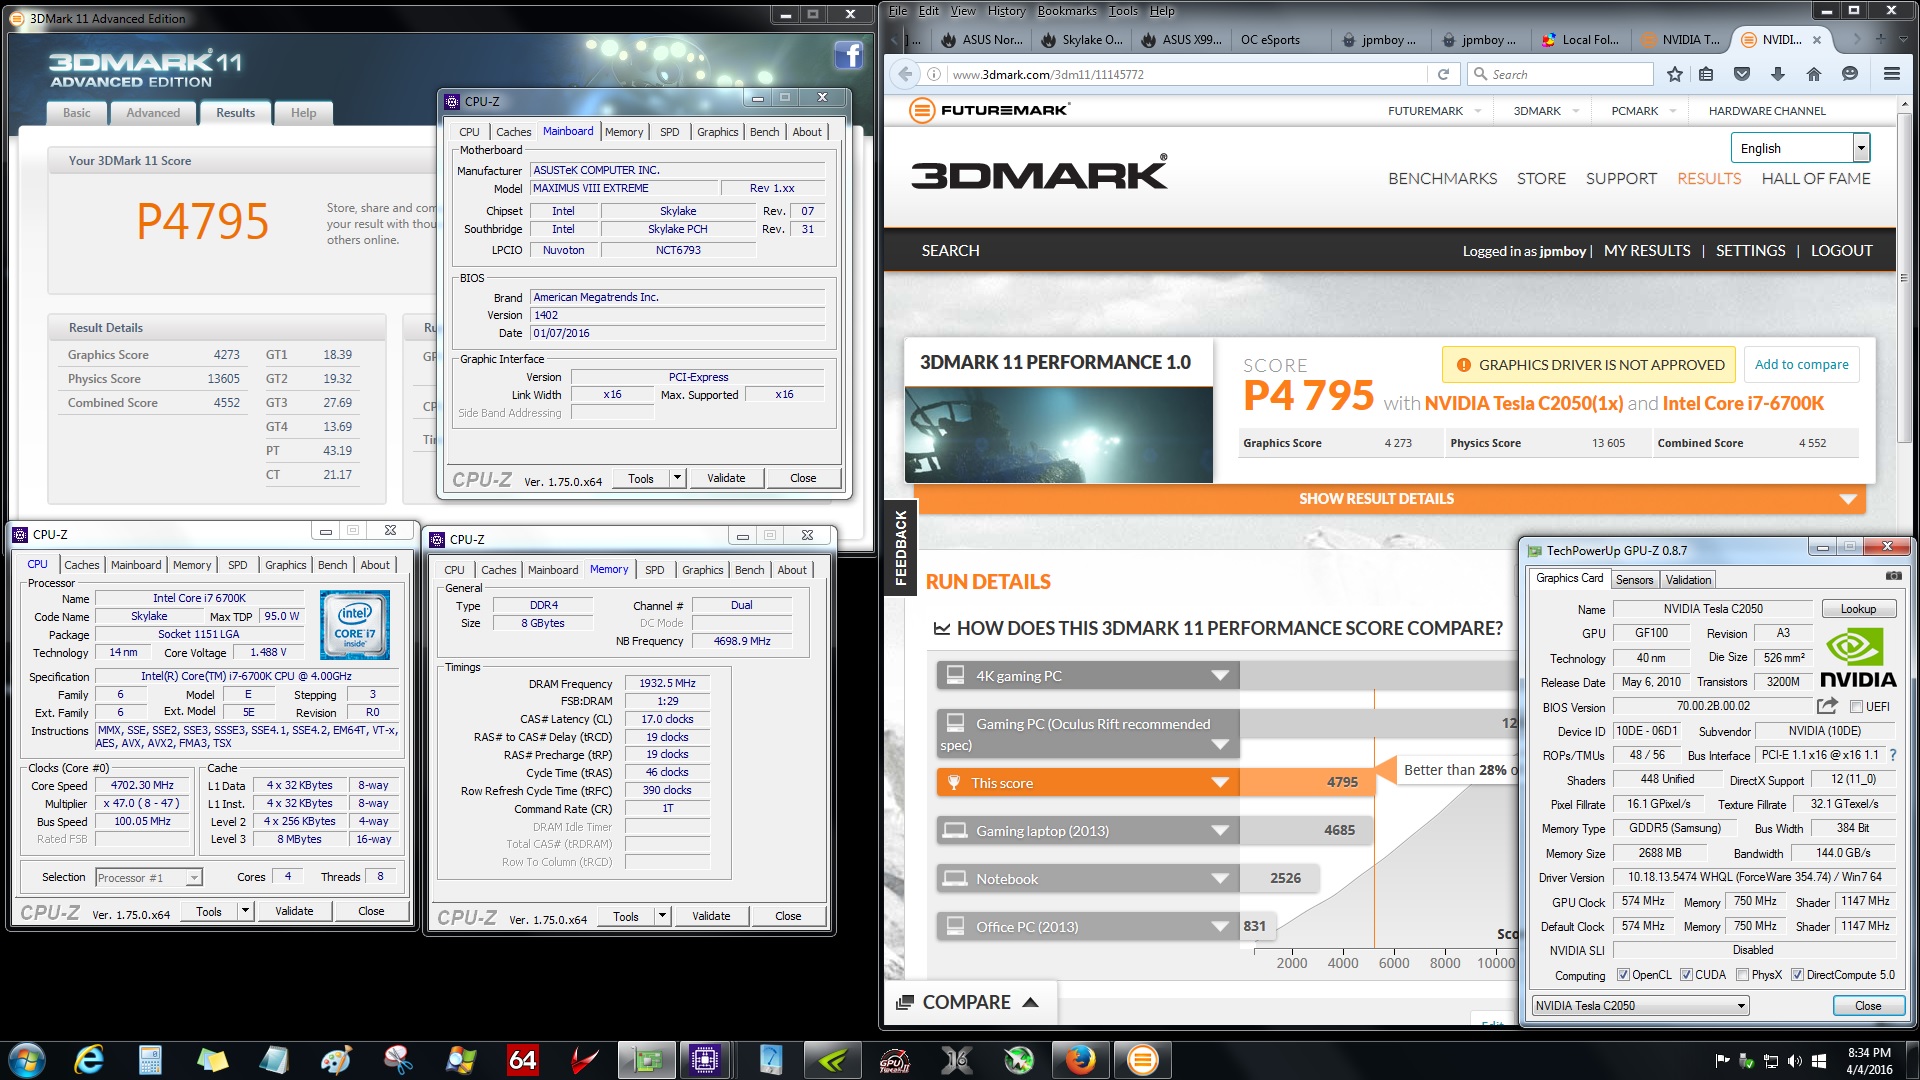The width and height of the screenshot is (1920, 1080).
Task: Click the volume speaker icon in system tray
Action: coord(1794,1061)
